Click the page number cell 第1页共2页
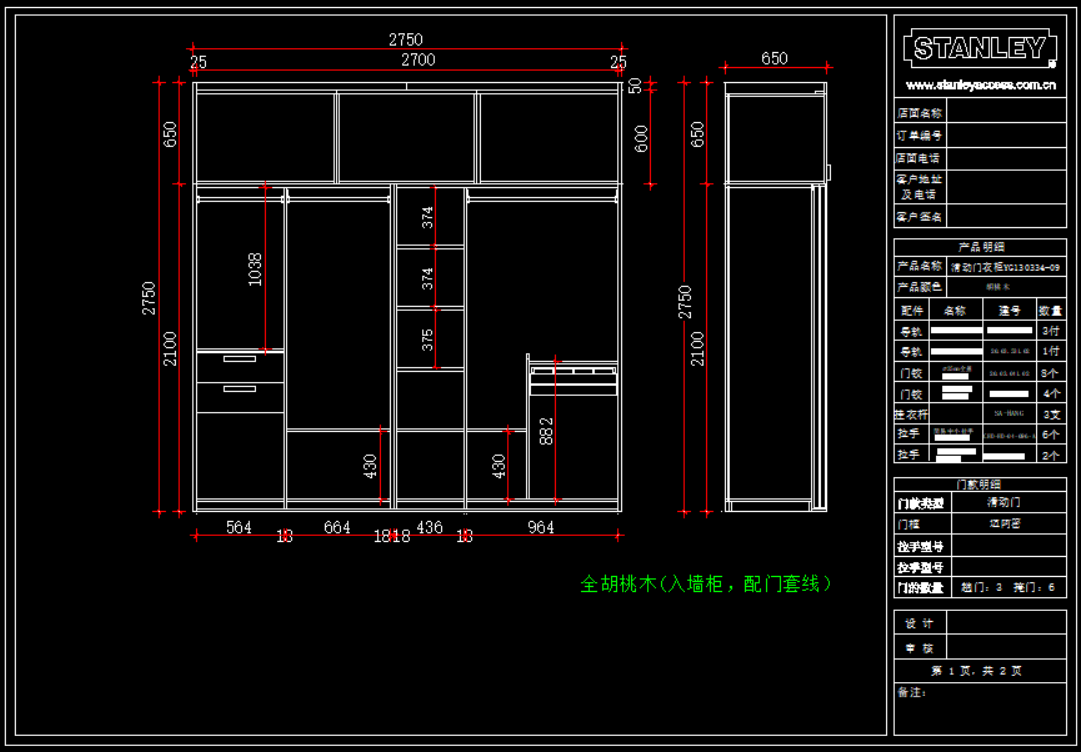1081x752 pixels. coord(980,671)
